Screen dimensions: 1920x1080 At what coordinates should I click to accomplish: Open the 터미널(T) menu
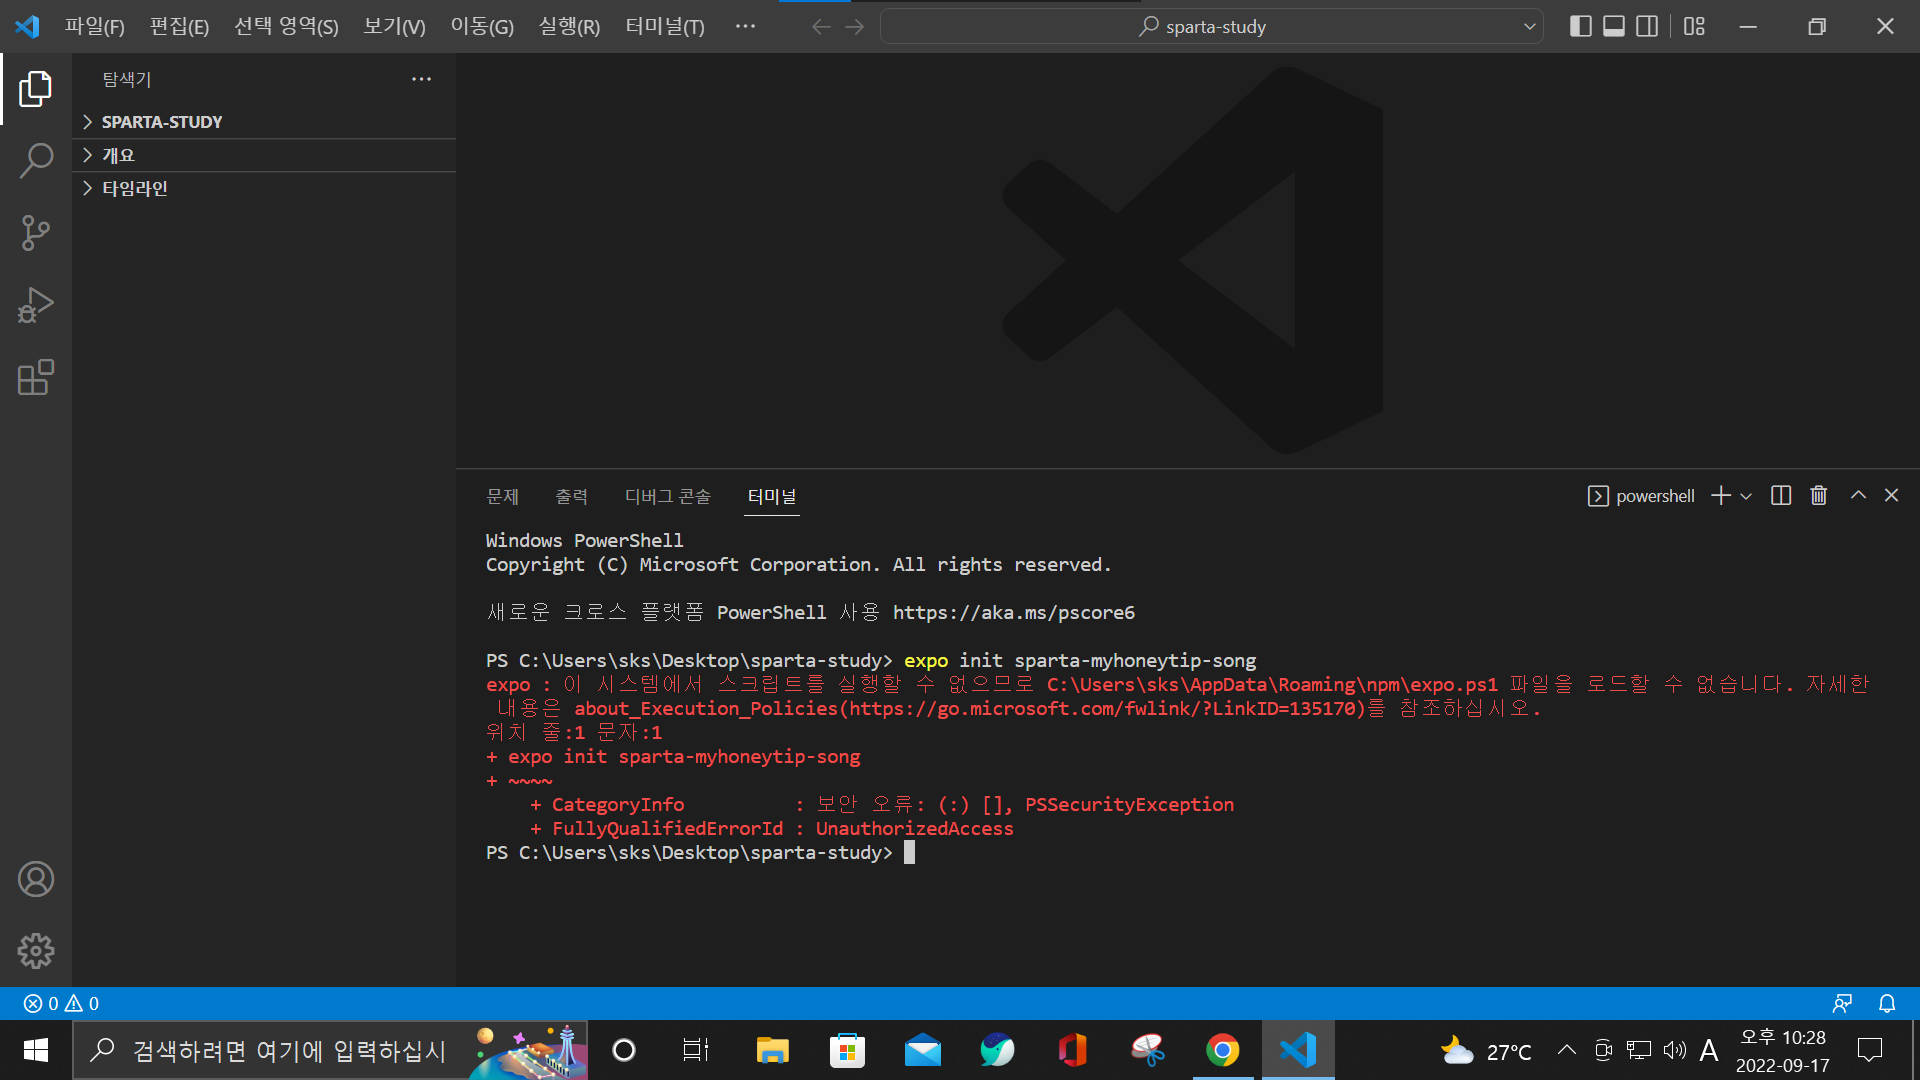click(665, 27)
